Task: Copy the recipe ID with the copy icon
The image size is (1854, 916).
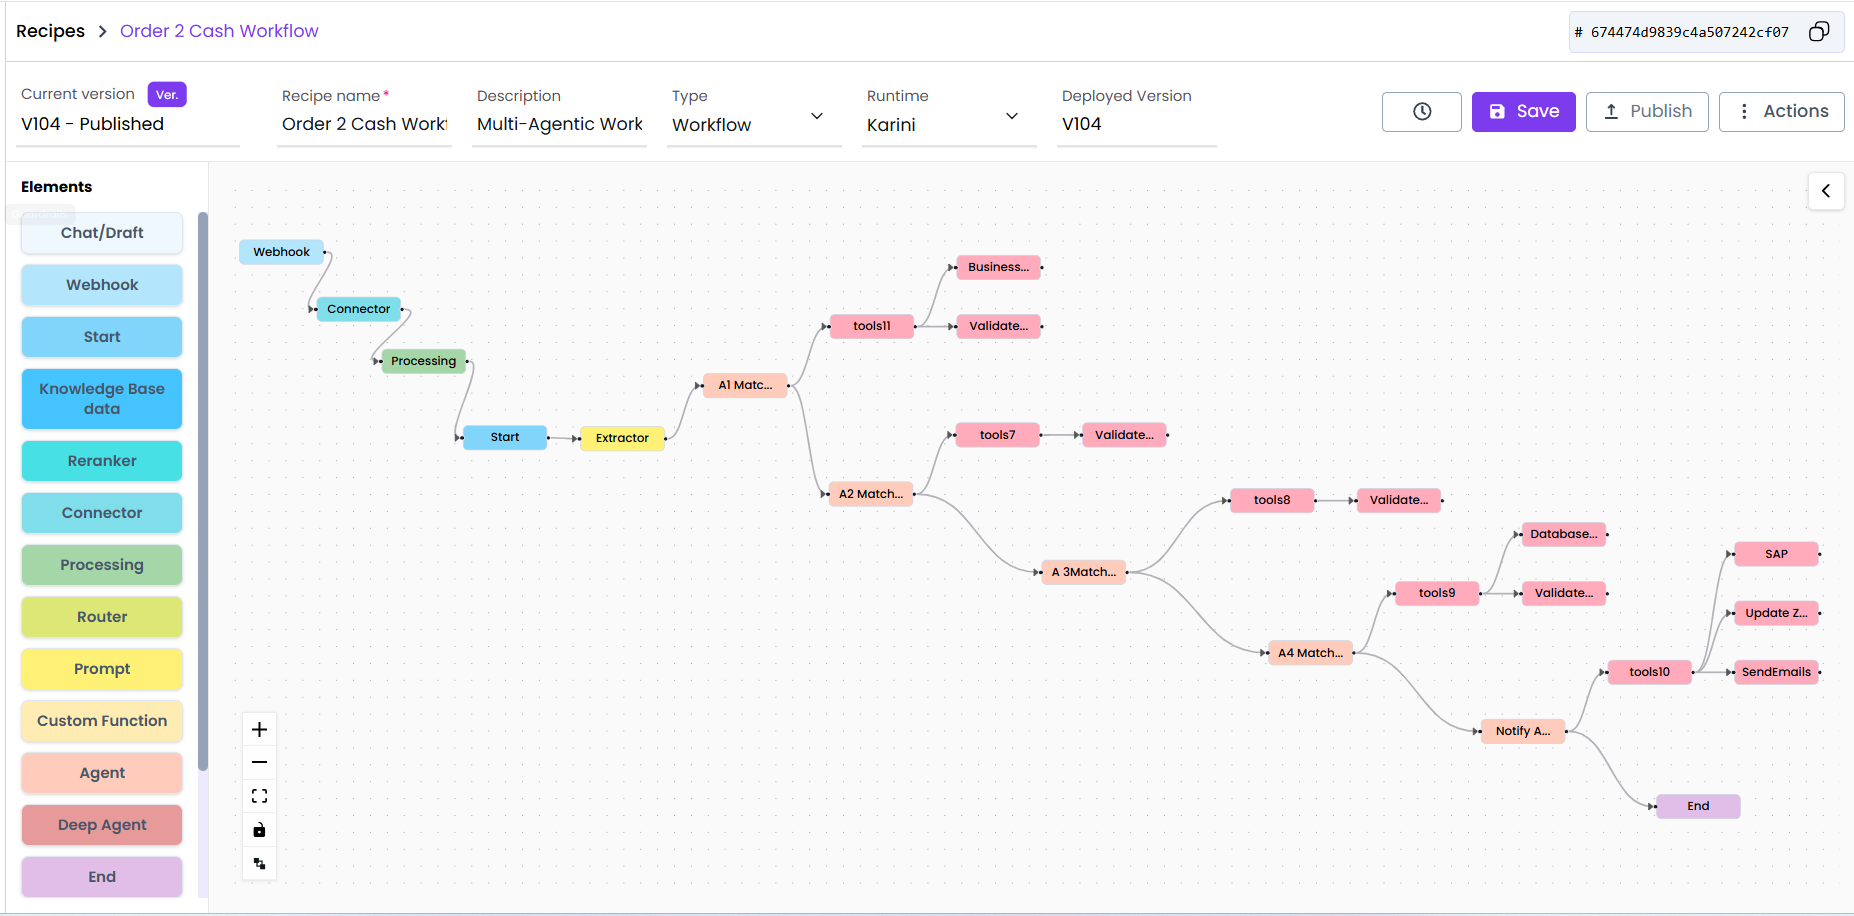Action: click(1819, 31)
